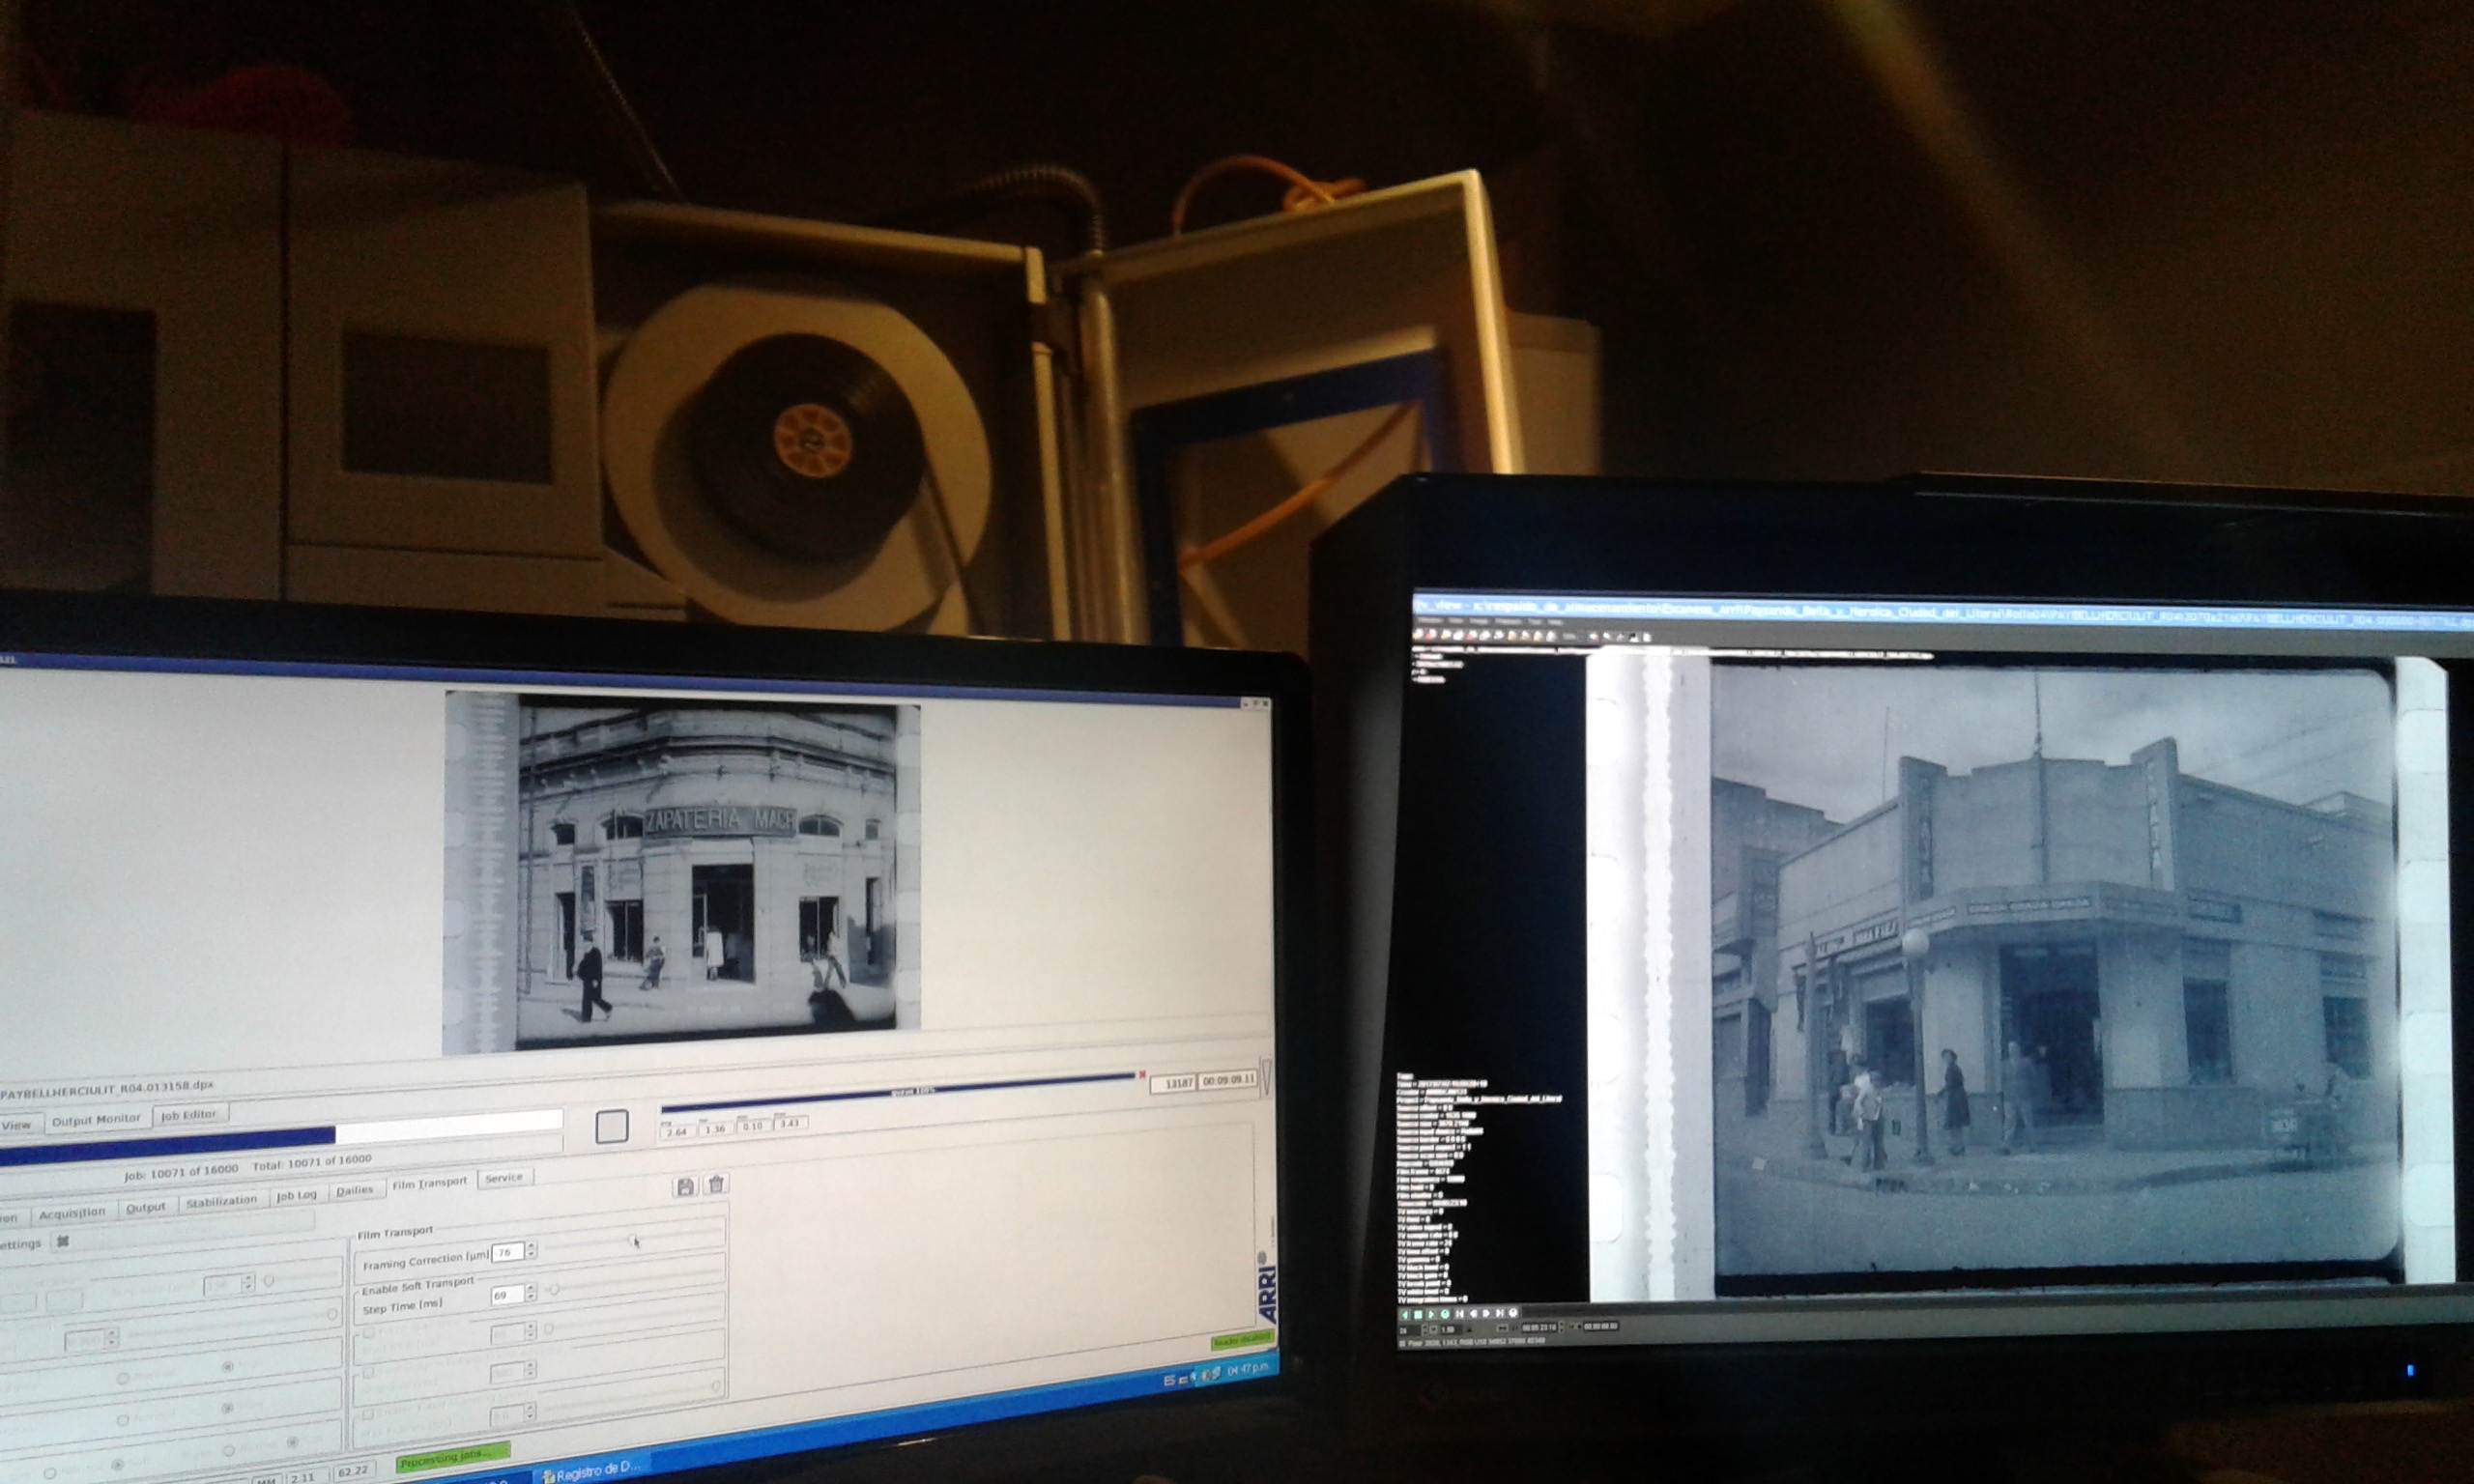The width and height of the screenshot is (2474, 1484).
Task: Click the floppy-disk save icon in ARRI panel
Action: (x=686, y=1186)
